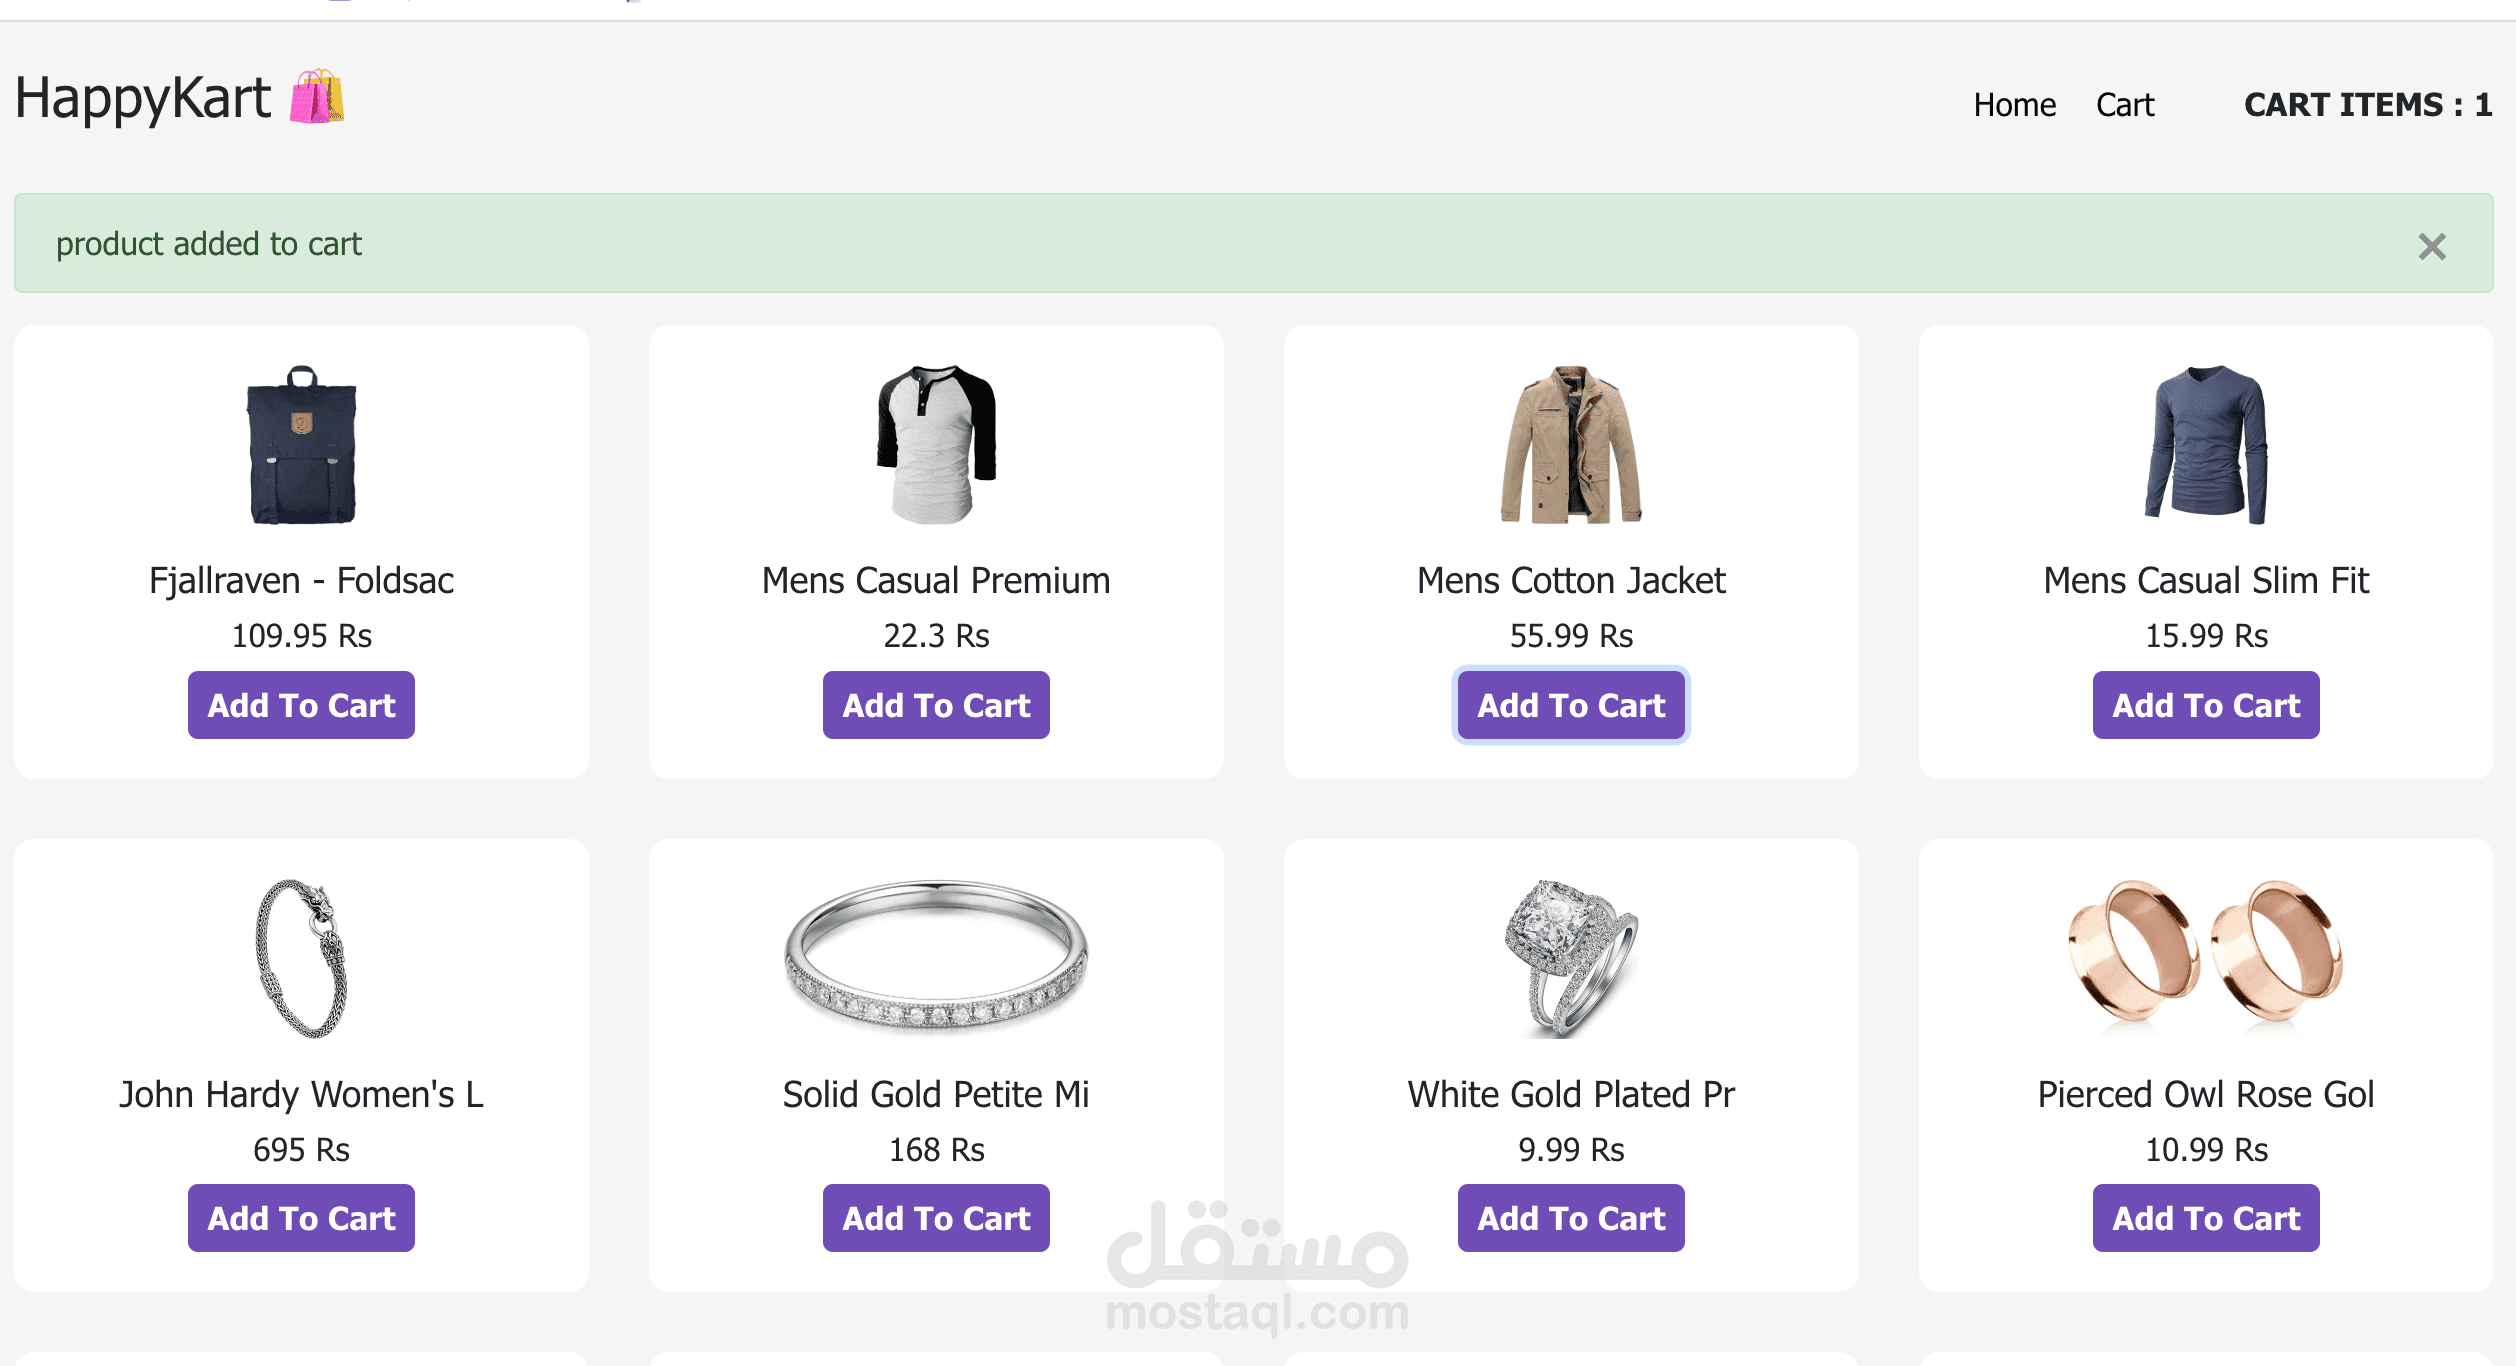Click the John Hardy bracelet image
Image resolution: width=2516 pixels, height=1366 pixels.
[301, 958]
